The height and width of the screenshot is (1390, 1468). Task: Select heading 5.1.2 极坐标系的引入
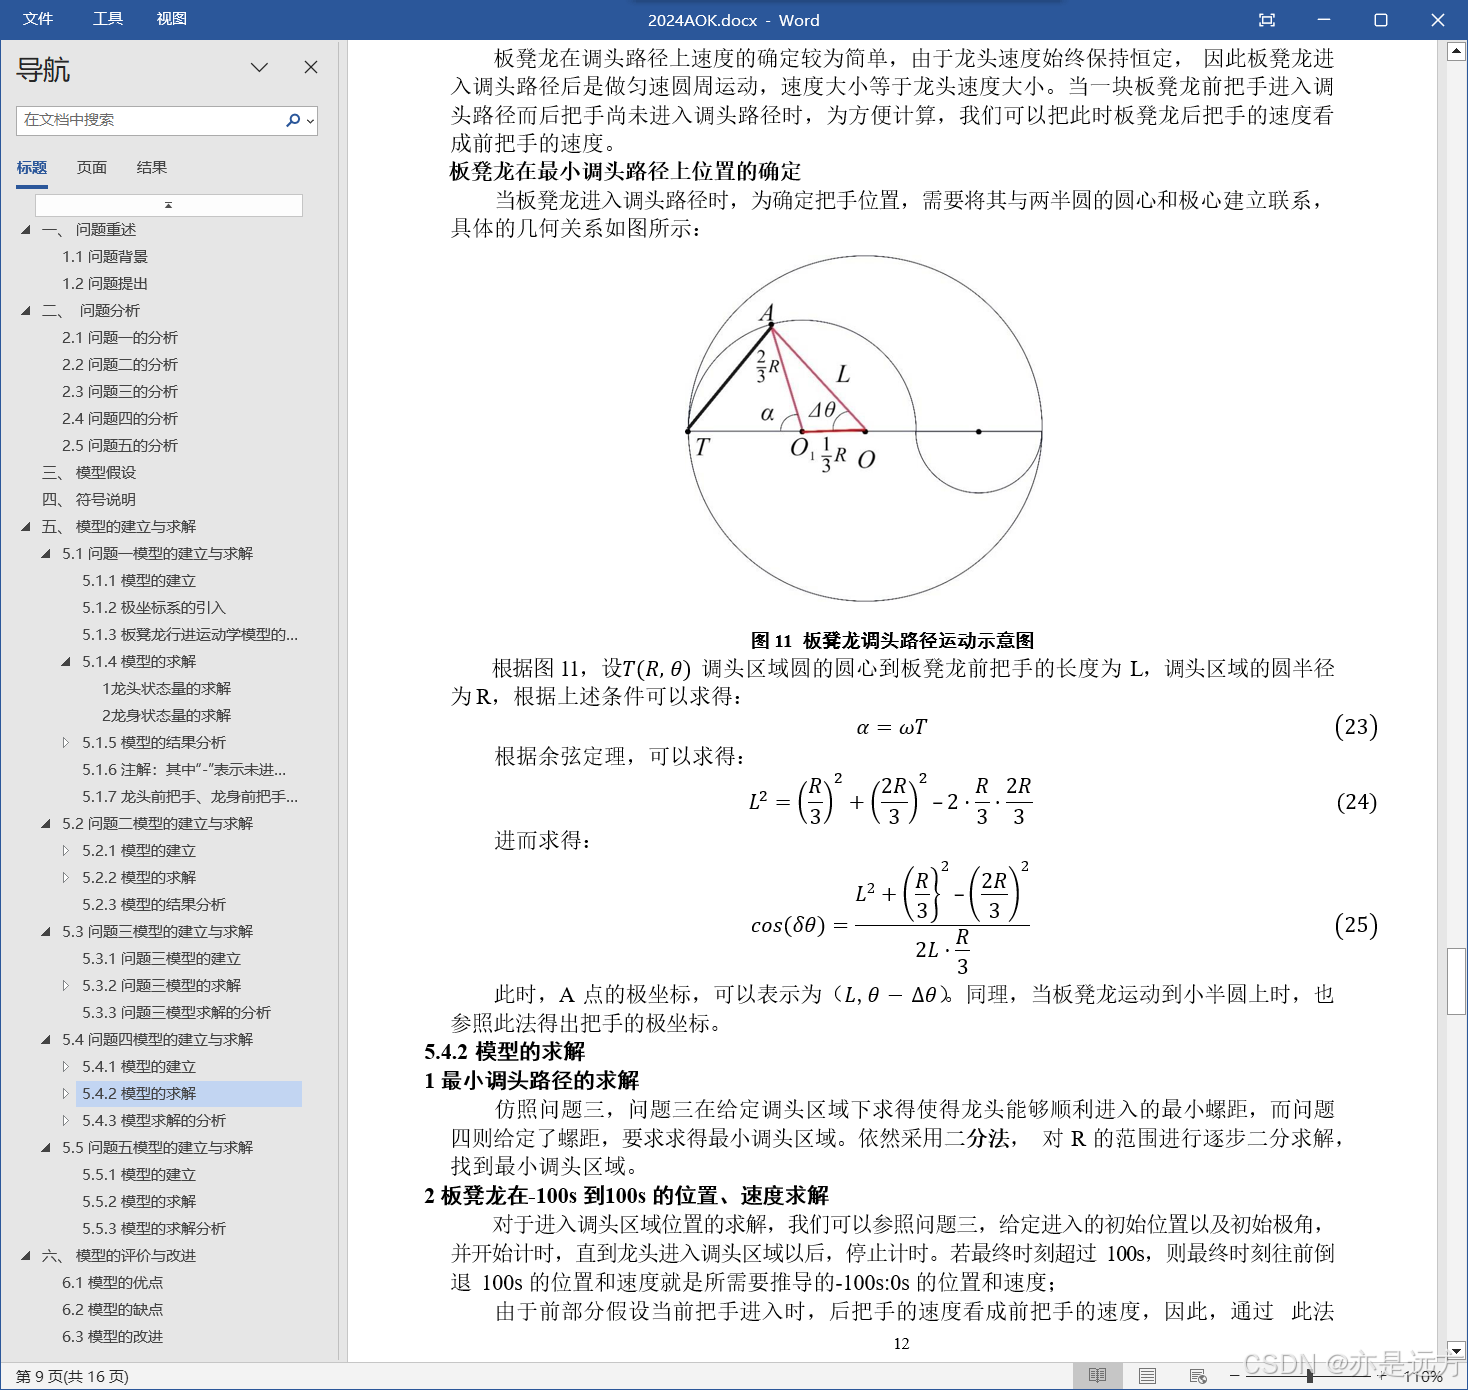[154, 608]
